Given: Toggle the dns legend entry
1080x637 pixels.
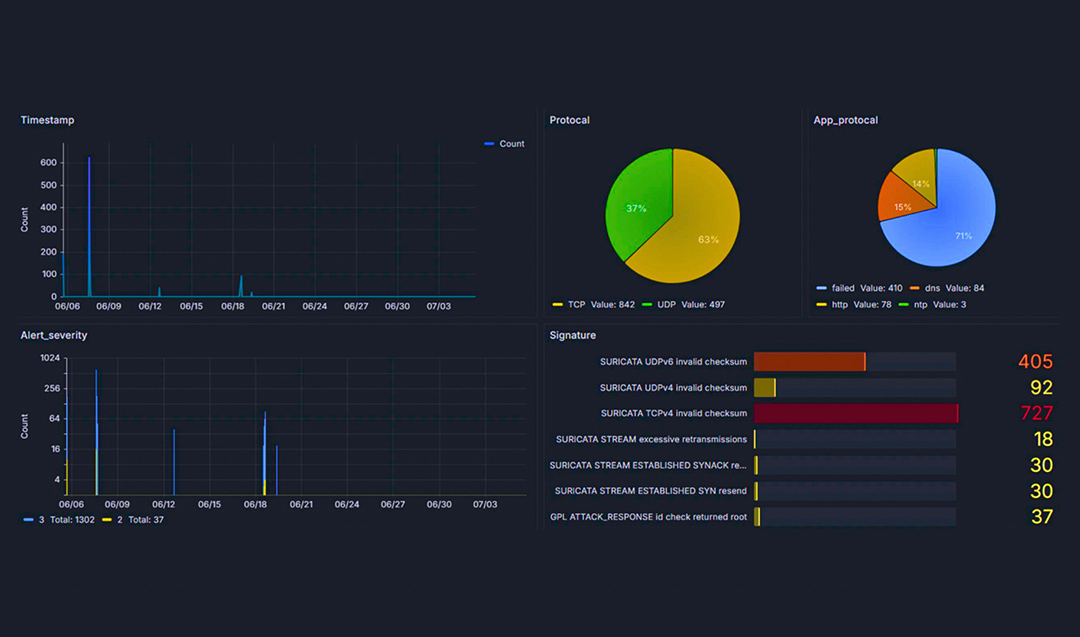Looking at the screenshot, I should (x=947, y=288).
